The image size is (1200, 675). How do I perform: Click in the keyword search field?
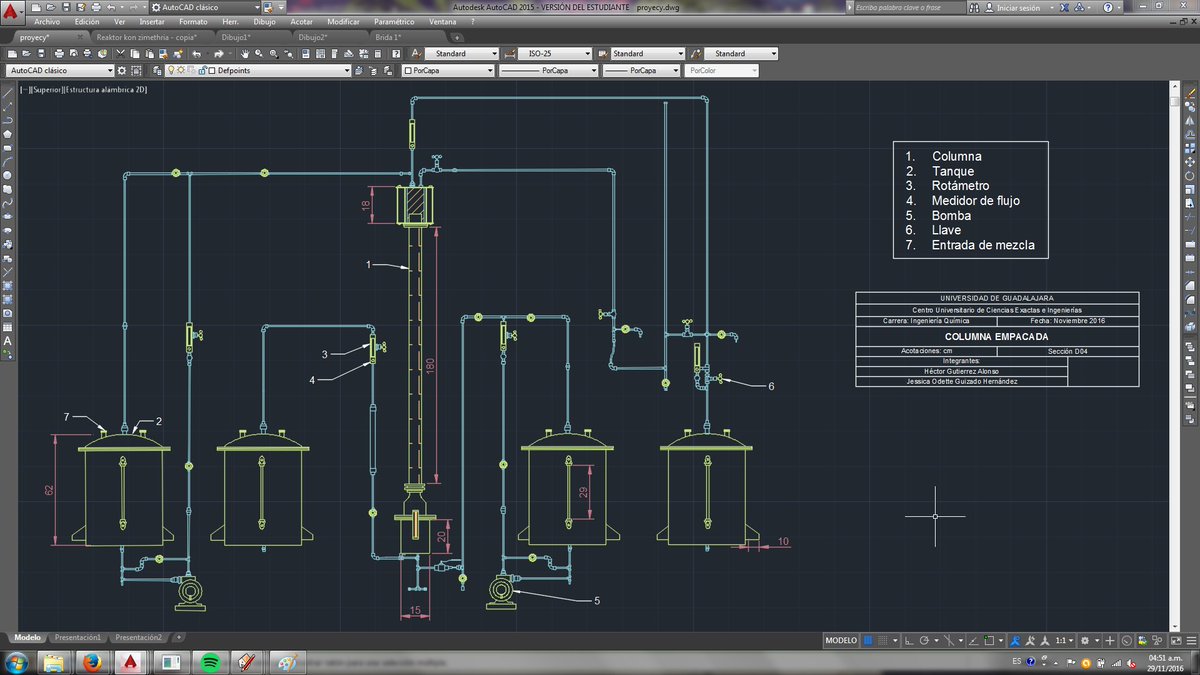tap(910, 7)
